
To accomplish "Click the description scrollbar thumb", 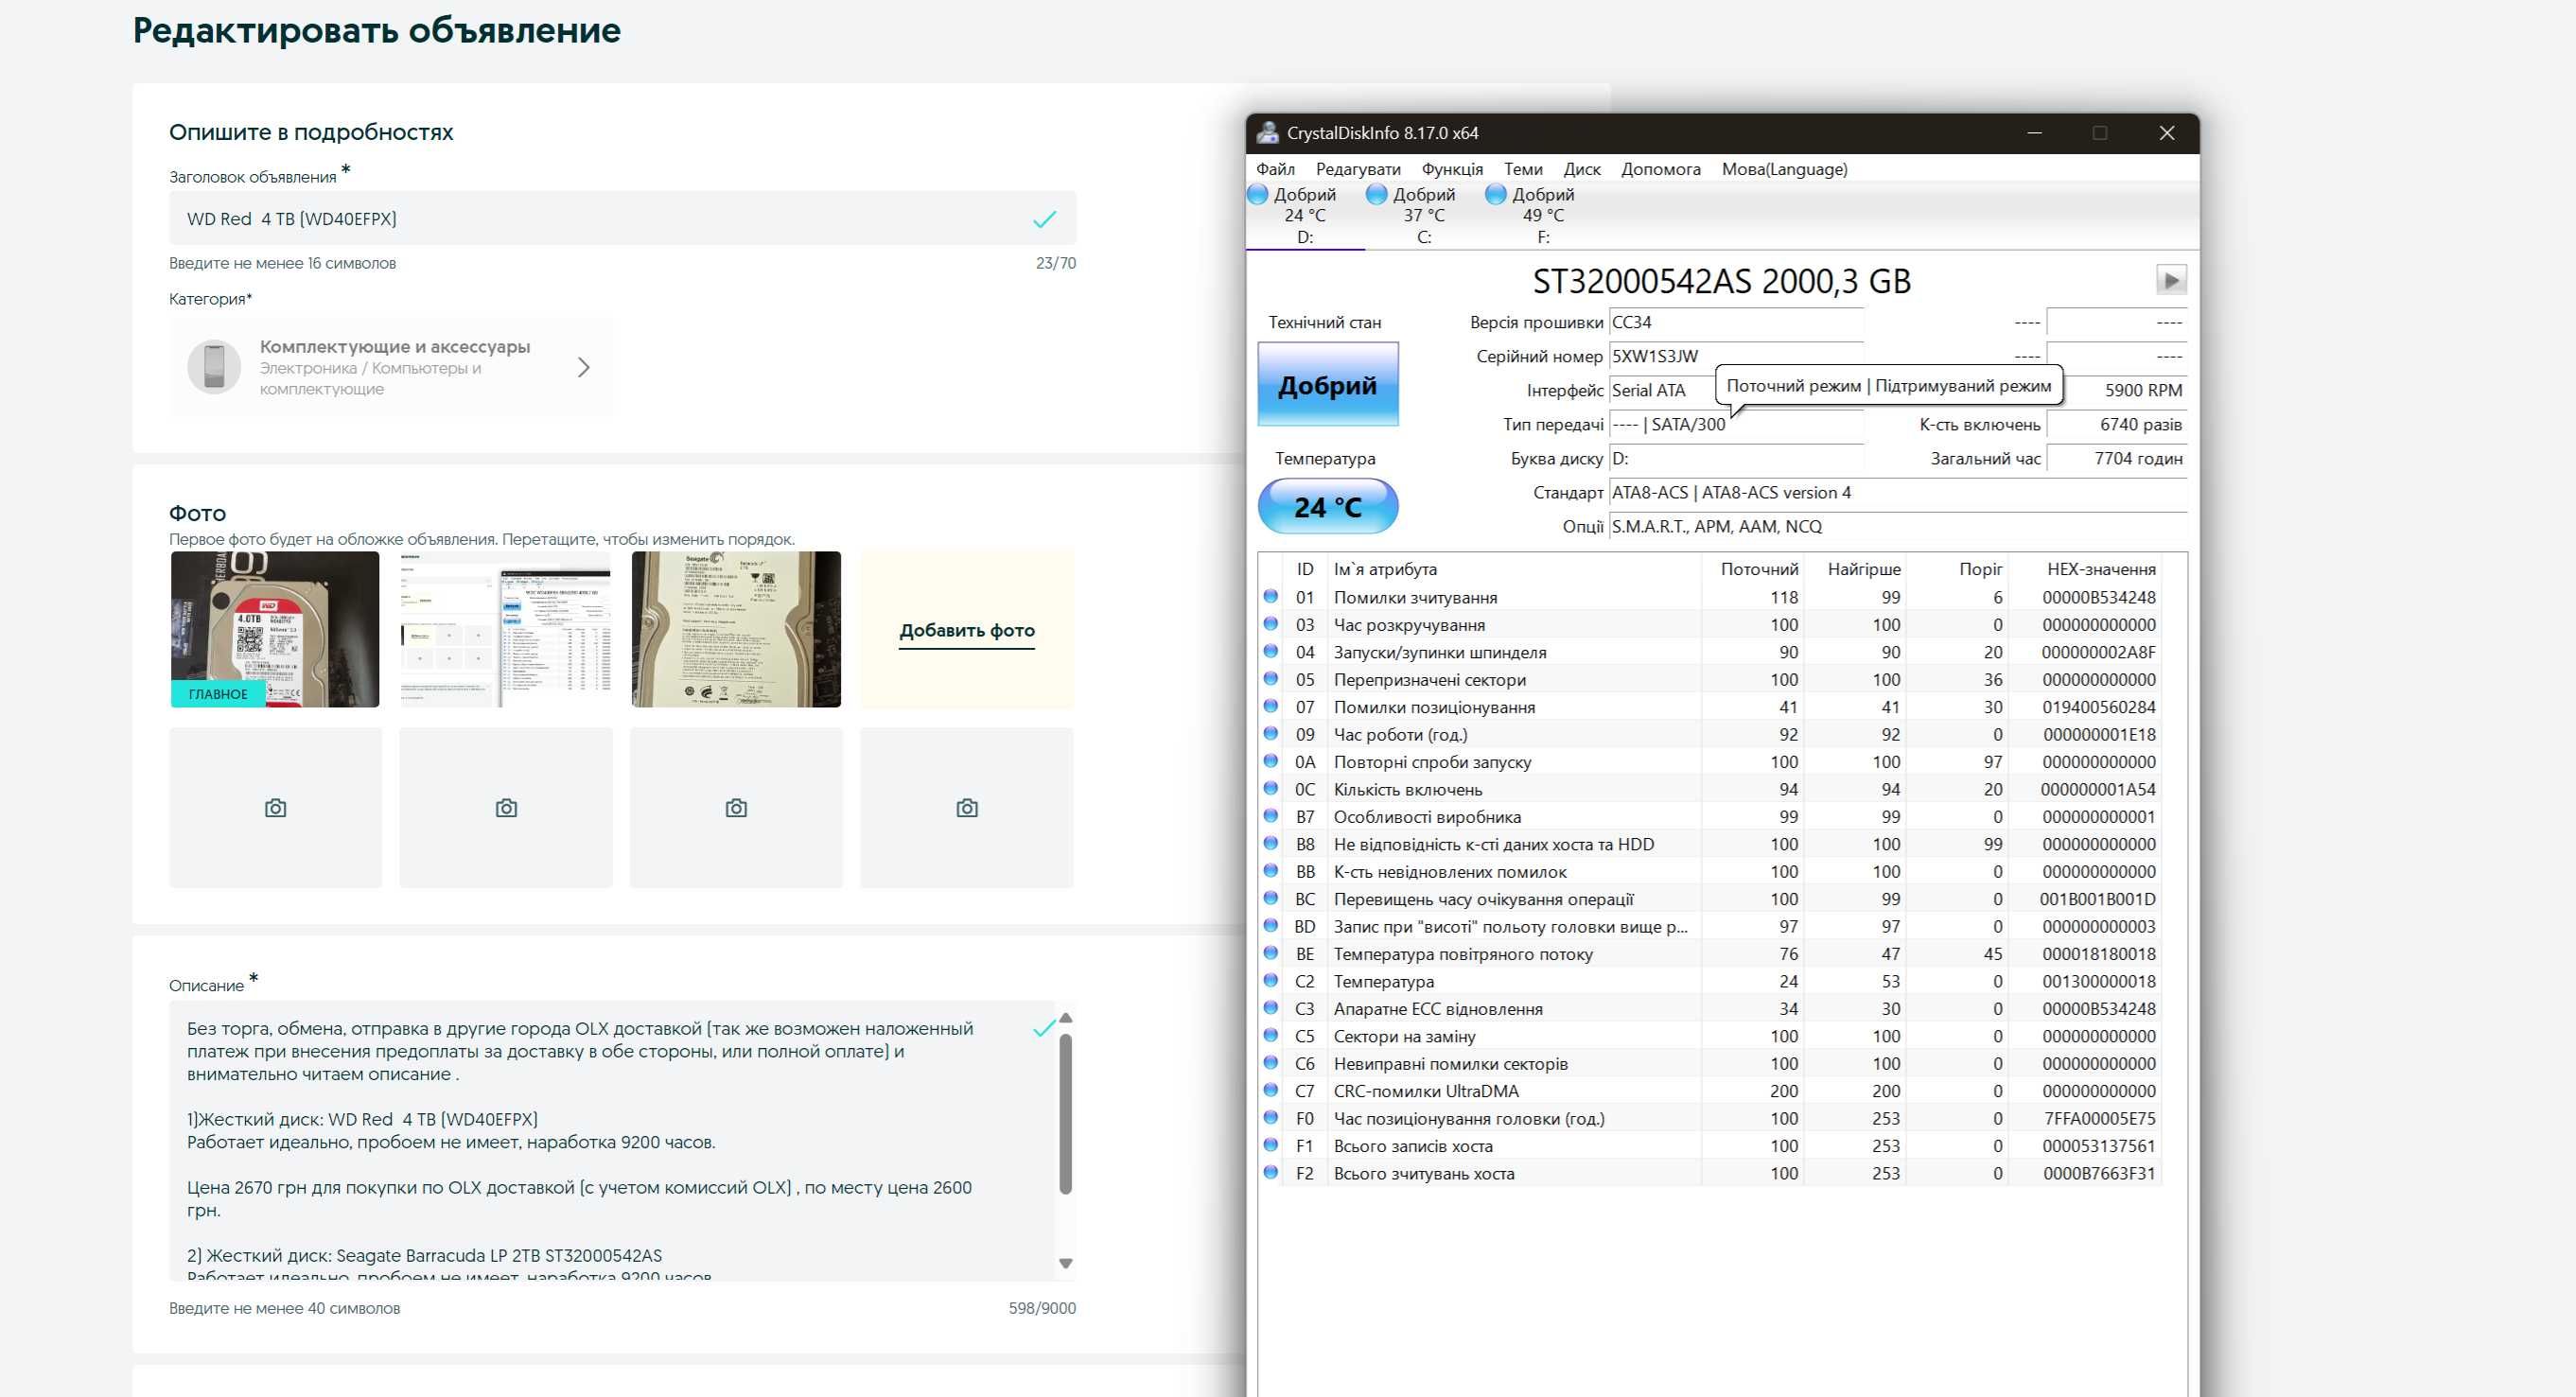I will tap(1065, 1113).
